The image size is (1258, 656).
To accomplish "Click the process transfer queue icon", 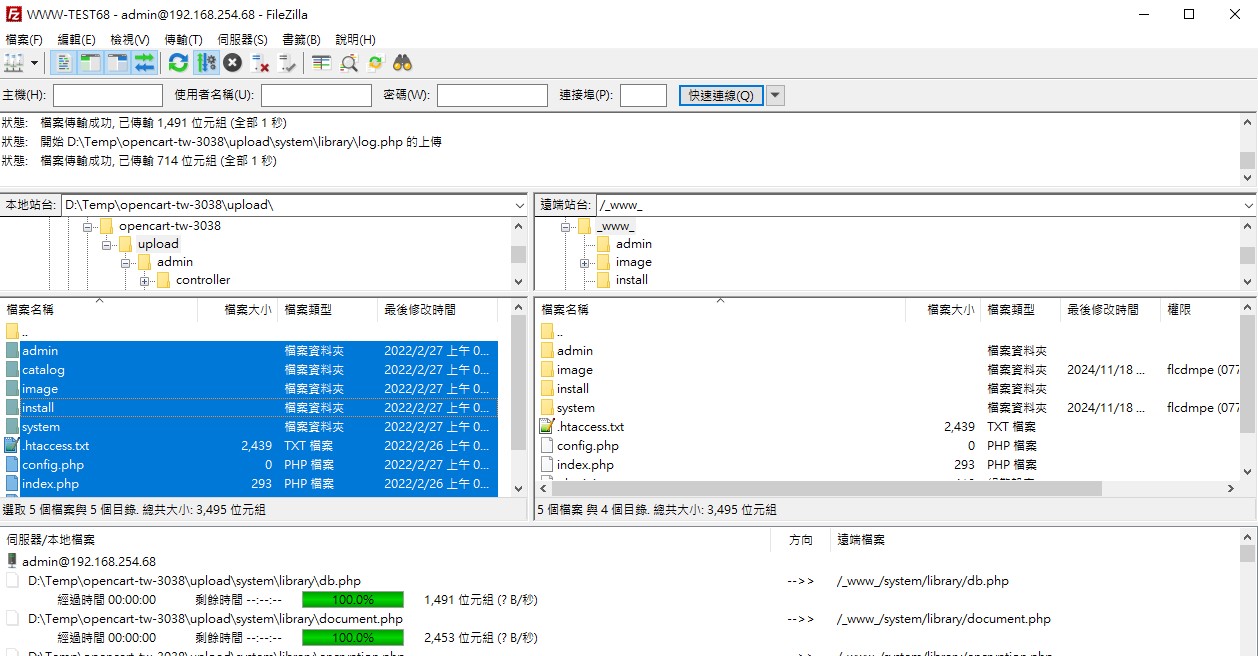I will coord(206,63).
